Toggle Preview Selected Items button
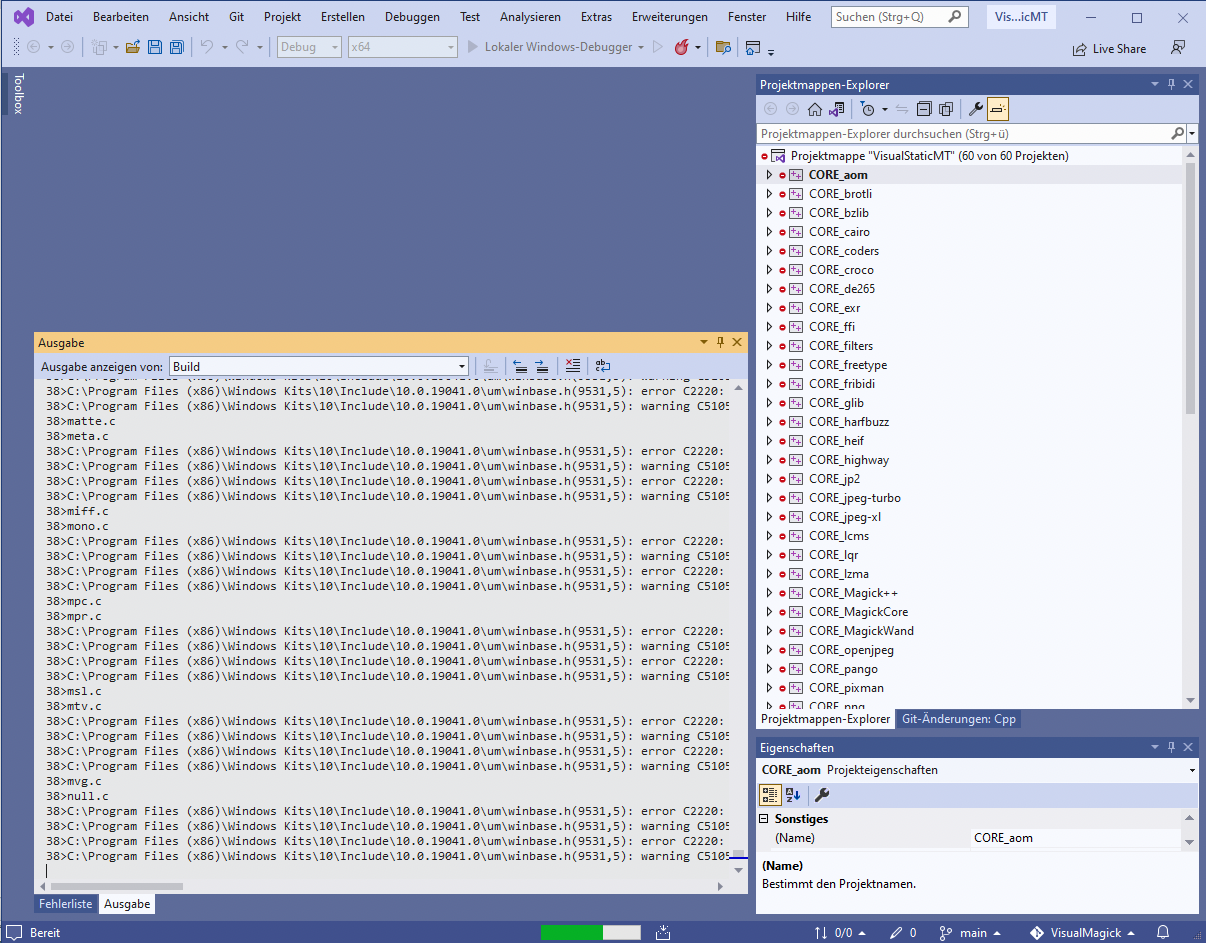This screenshot has width=1206, height=943. pos(998,109)
